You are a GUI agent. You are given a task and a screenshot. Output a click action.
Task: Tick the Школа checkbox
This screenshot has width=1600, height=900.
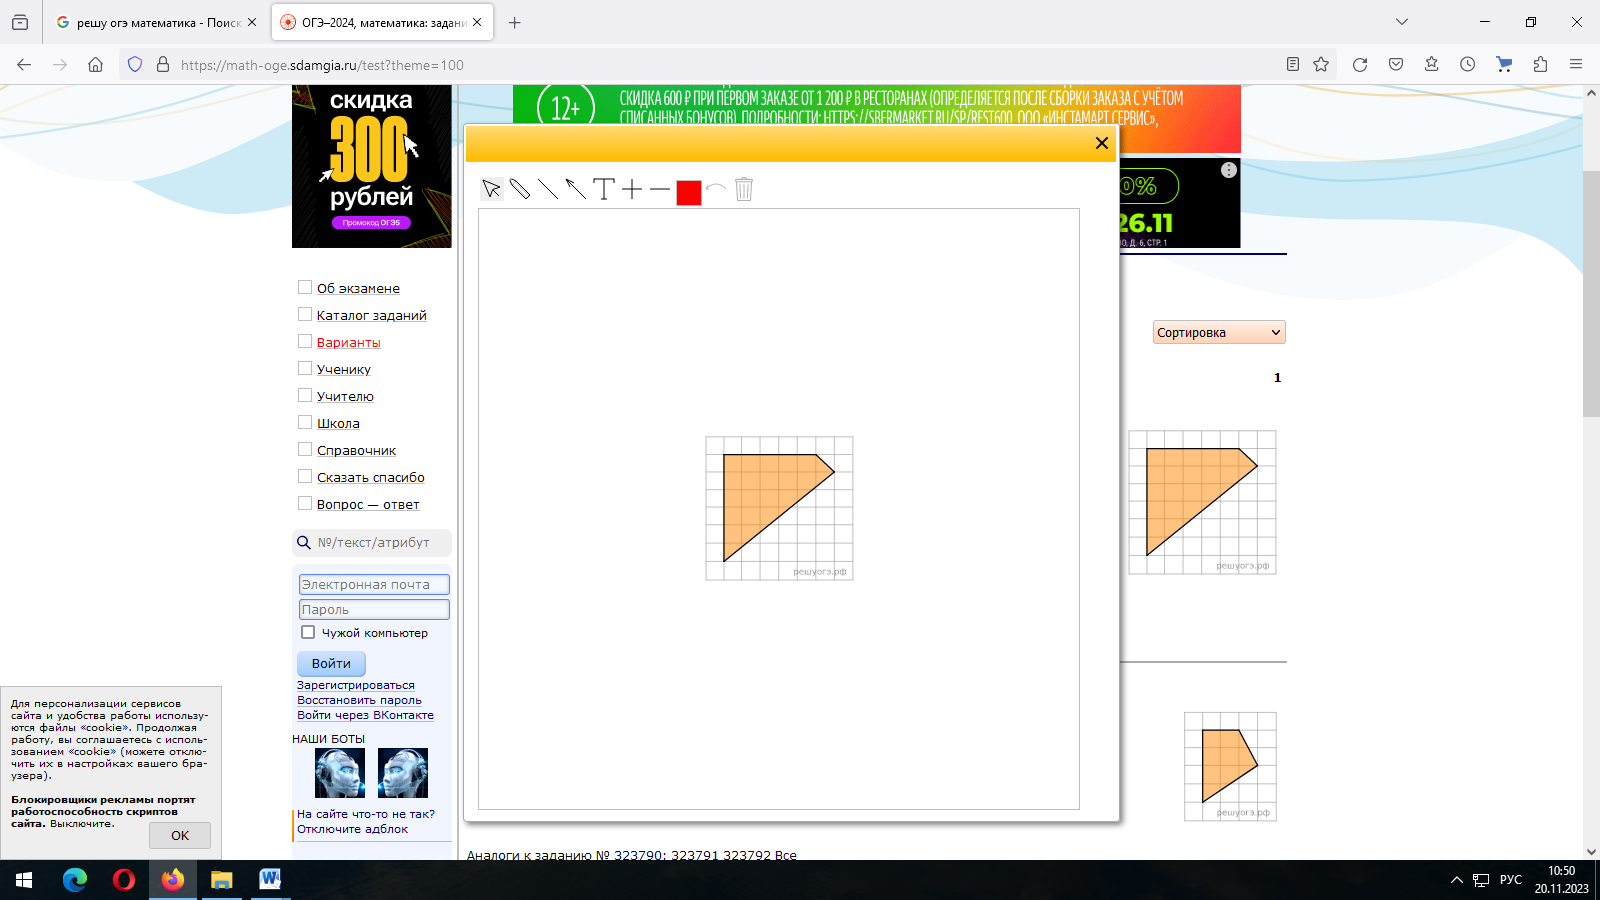305,422
